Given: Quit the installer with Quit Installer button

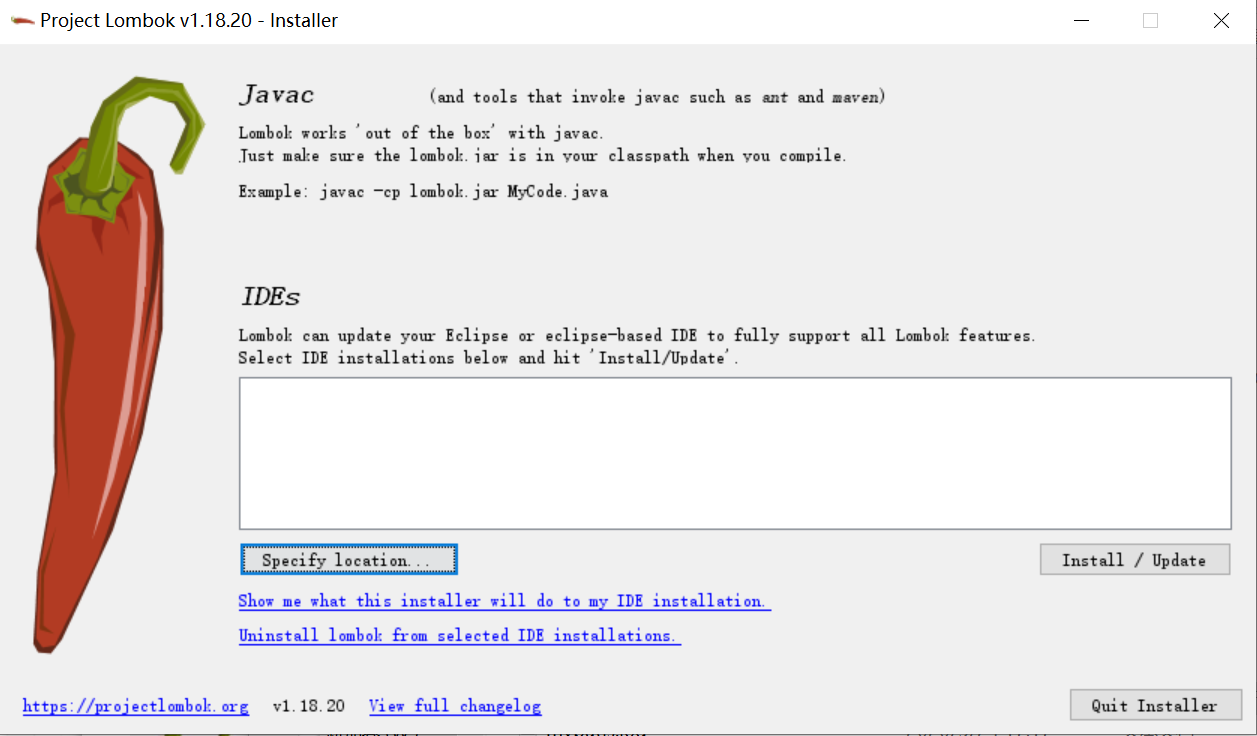Looking at the screenshot, I should click(1155, 705).
